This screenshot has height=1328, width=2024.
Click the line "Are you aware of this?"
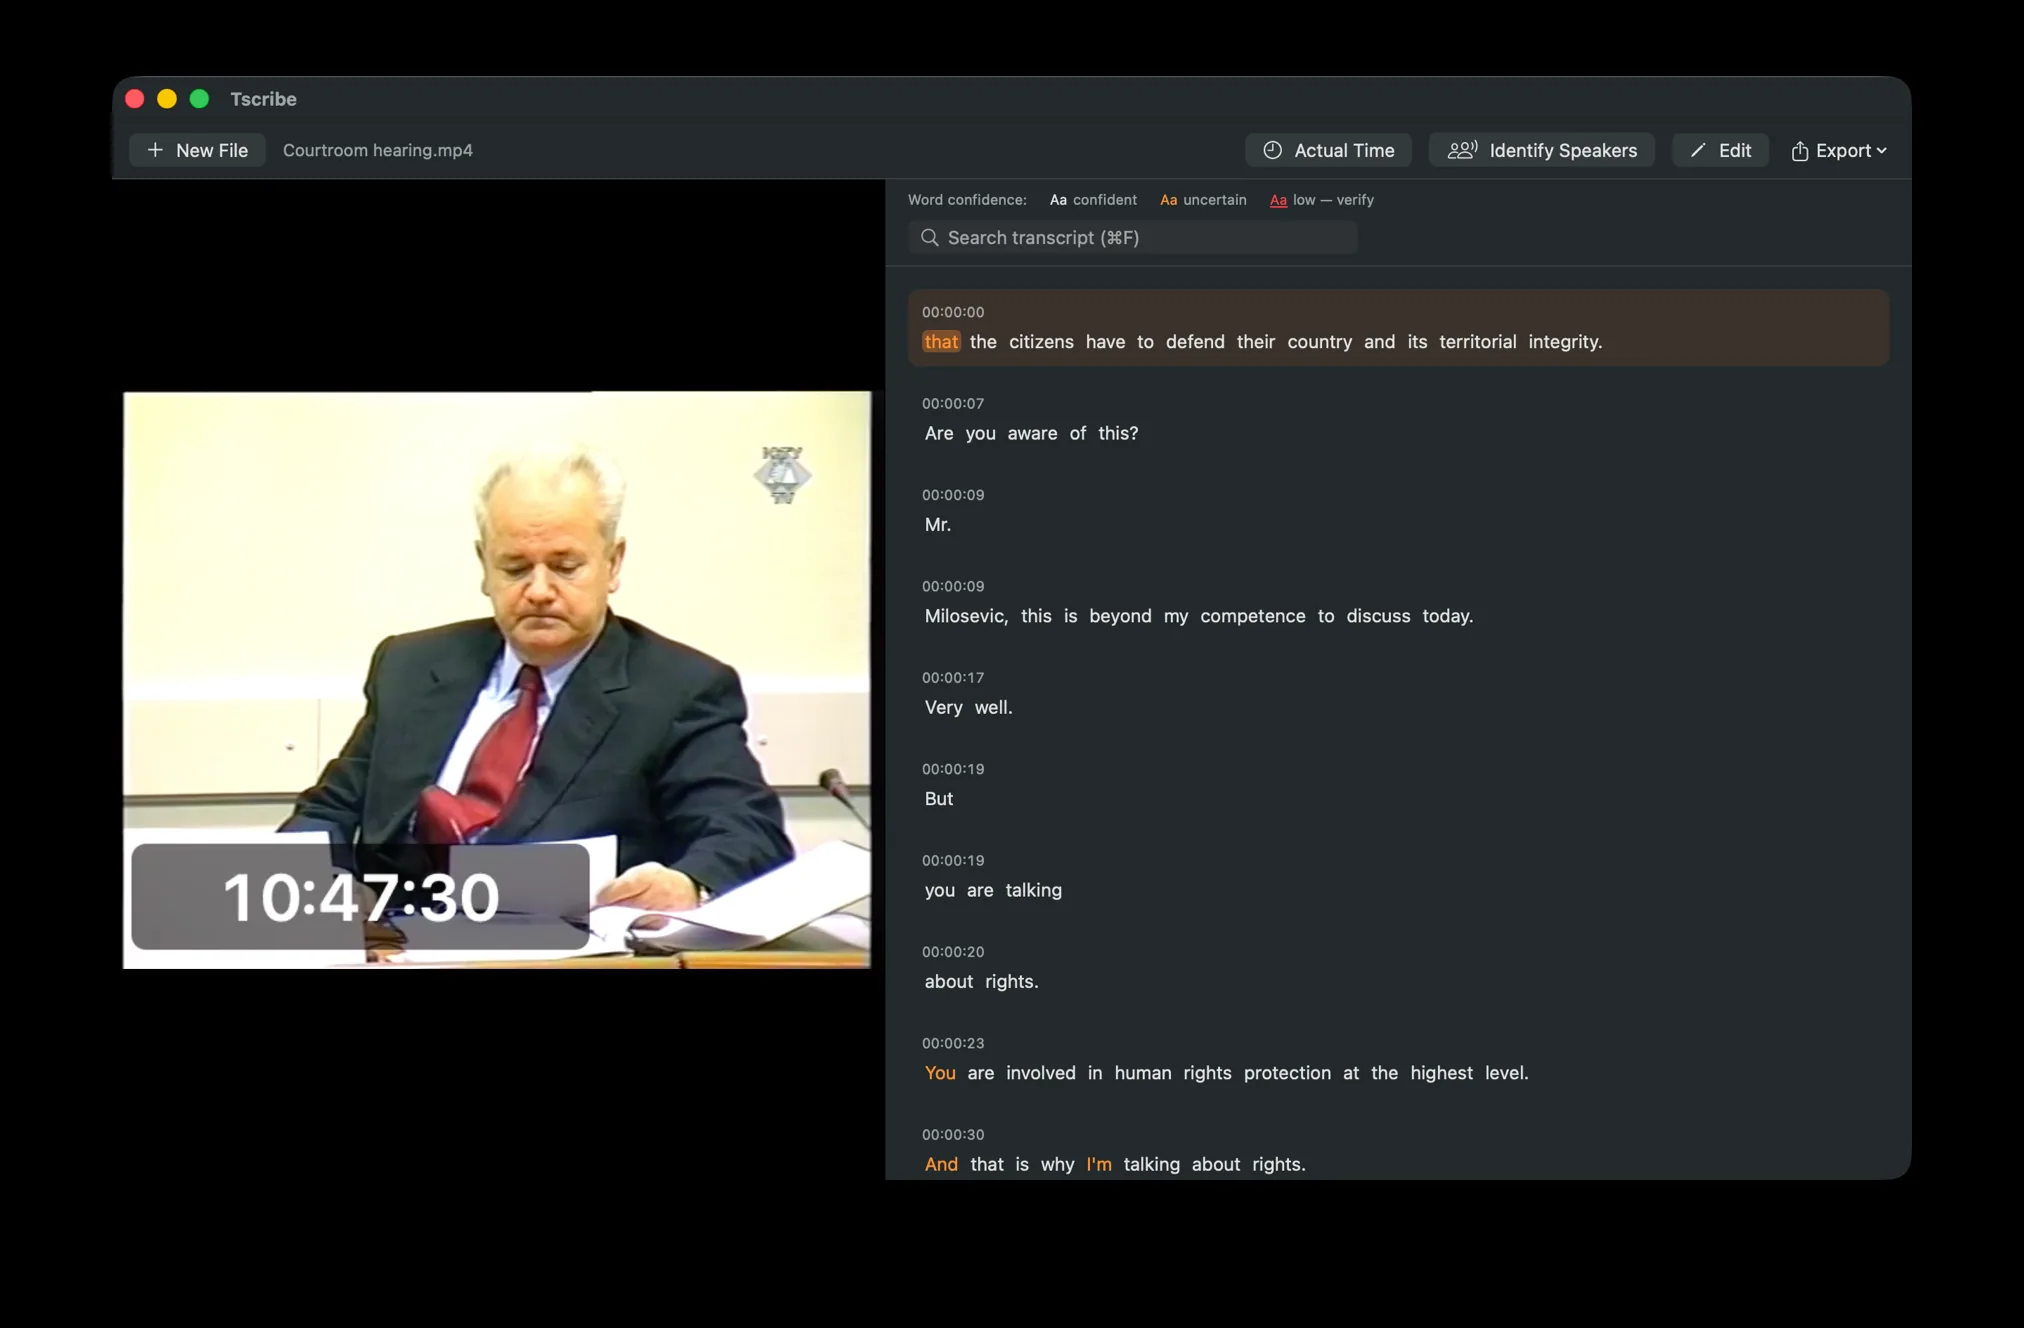tap(1031, 433)
